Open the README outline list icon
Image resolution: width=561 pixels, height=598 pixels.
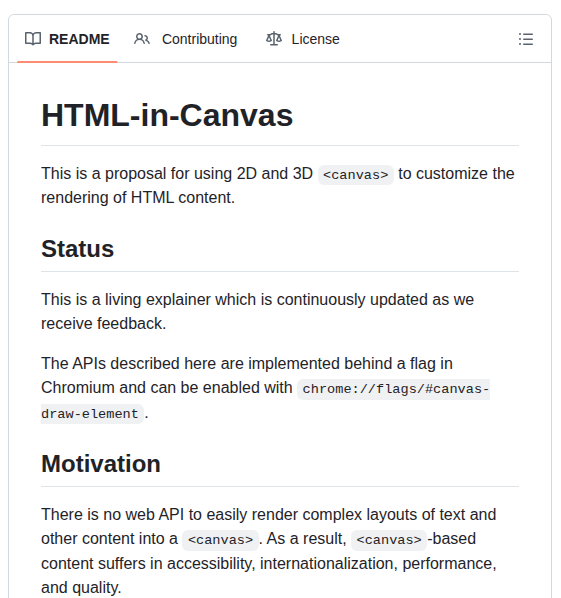526,39
